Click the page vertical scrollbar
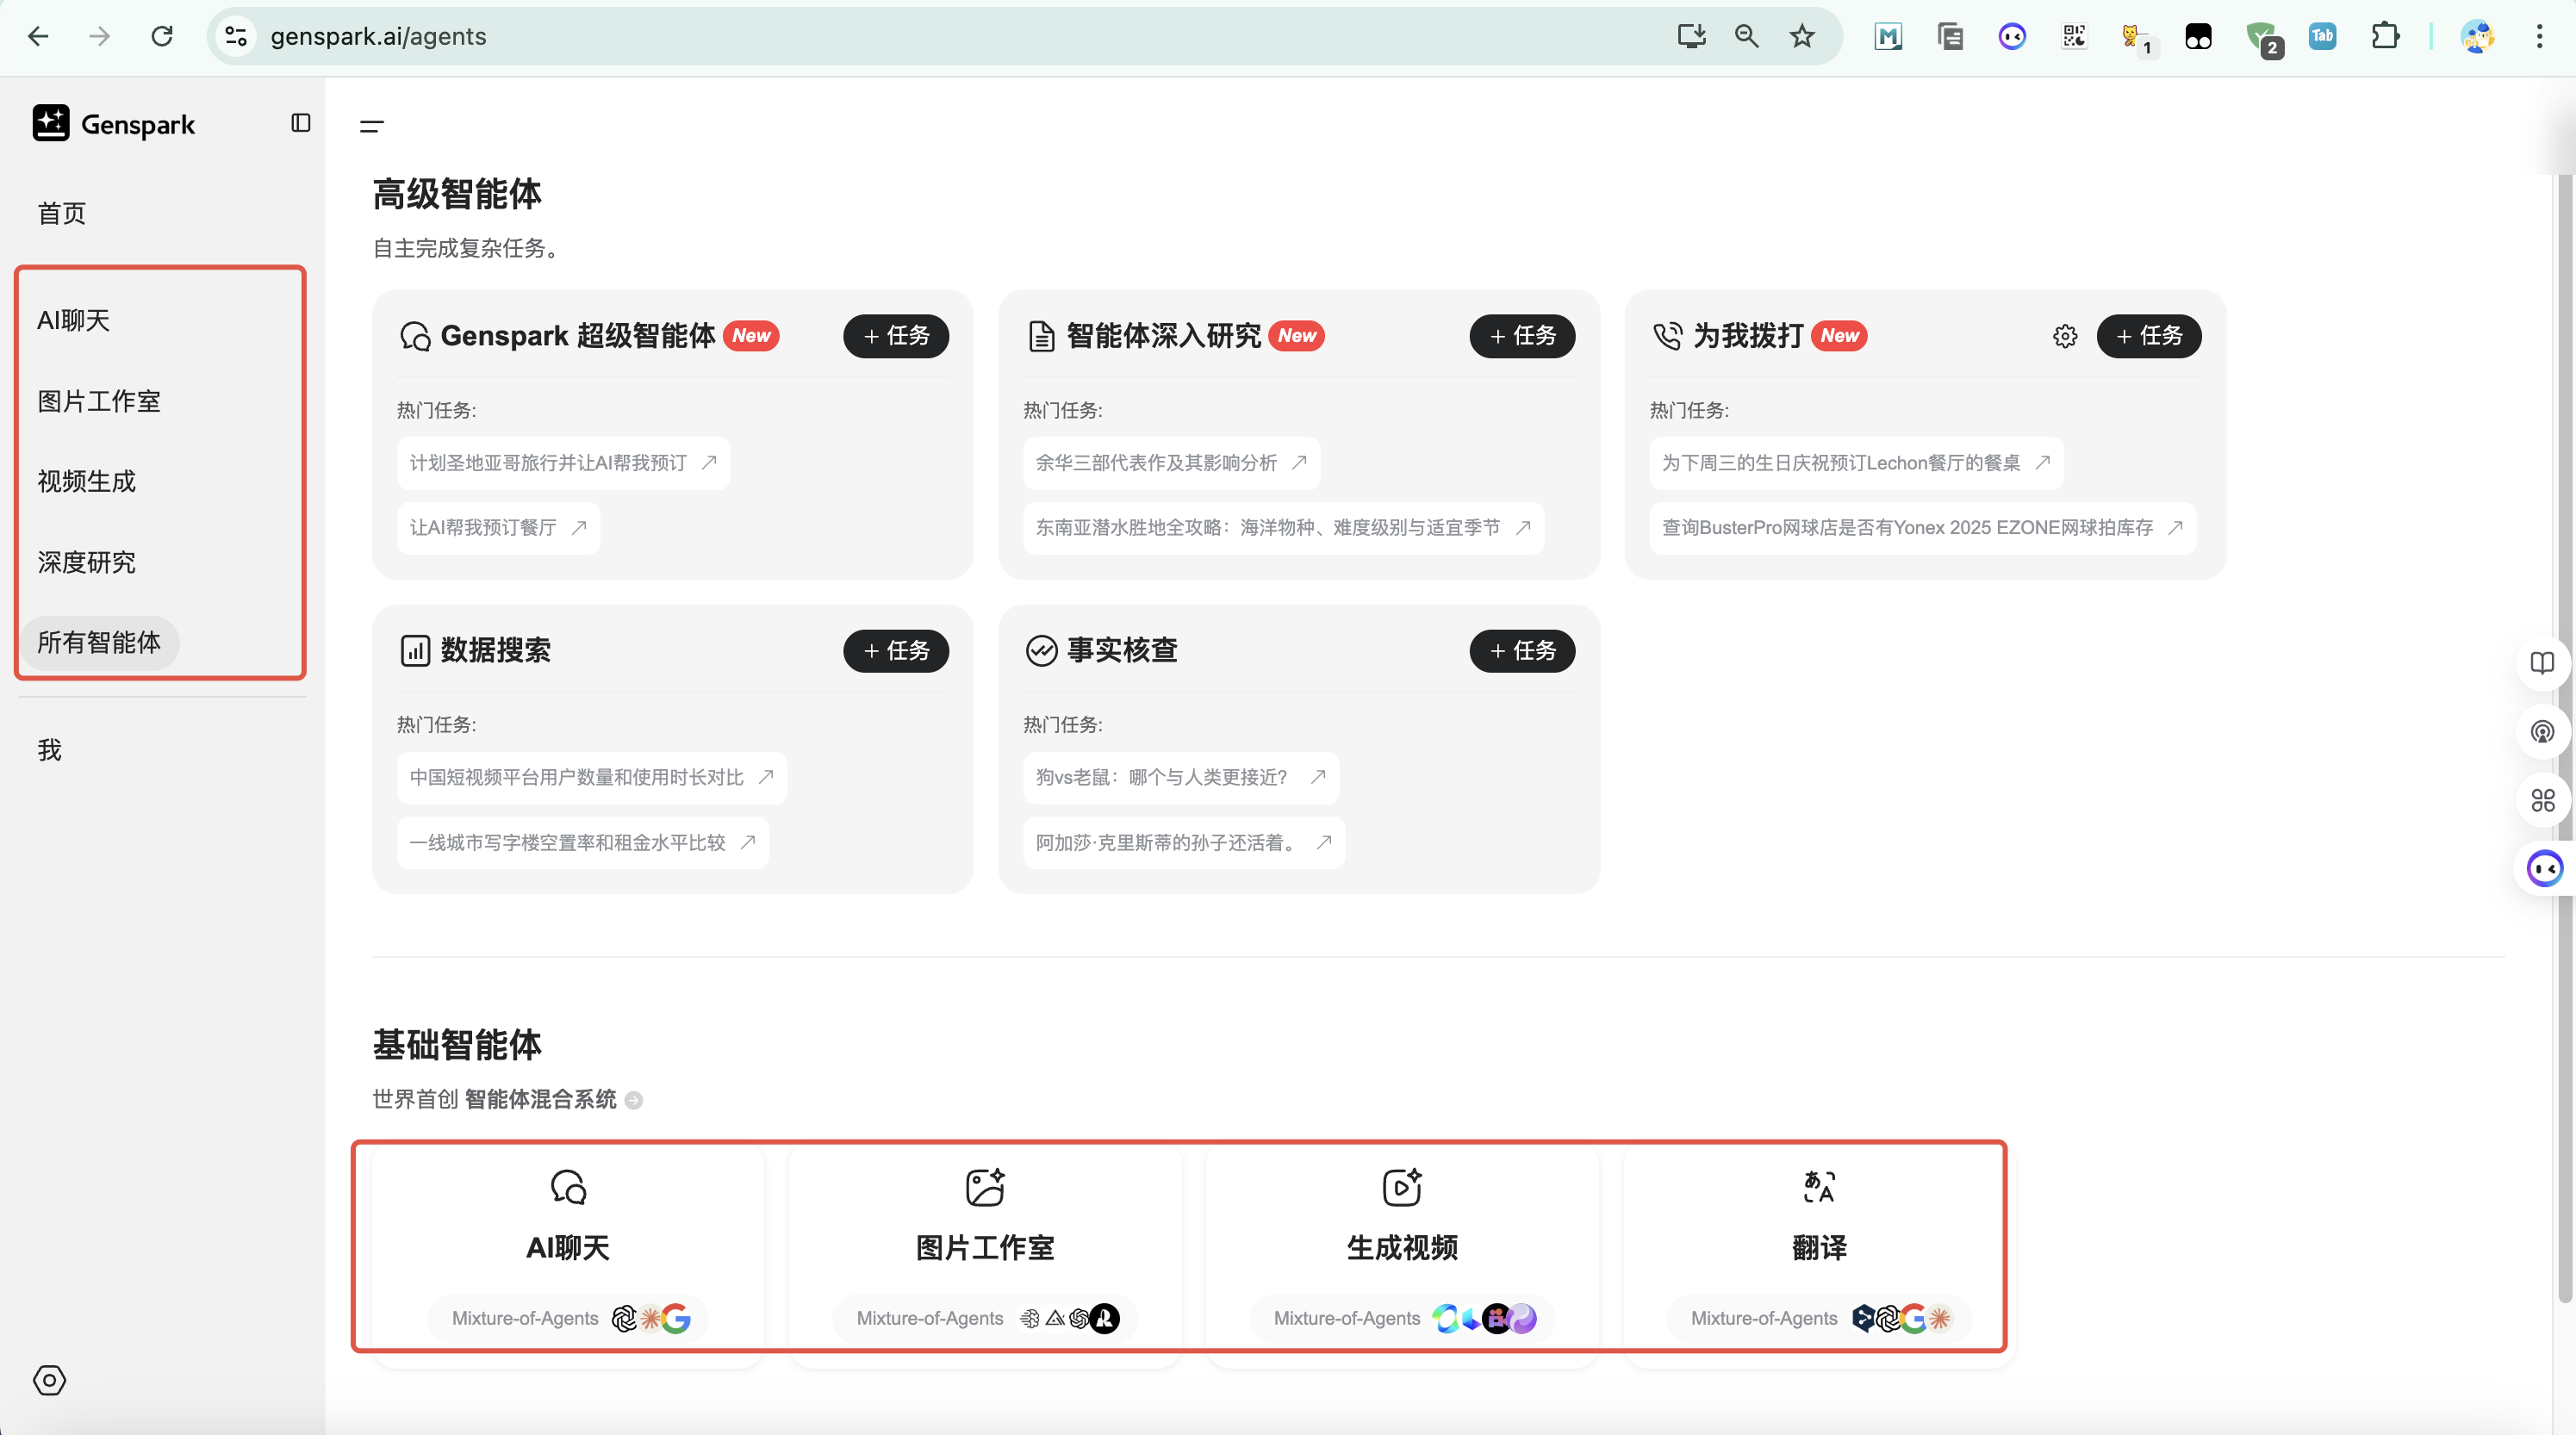 [2564, 740]
